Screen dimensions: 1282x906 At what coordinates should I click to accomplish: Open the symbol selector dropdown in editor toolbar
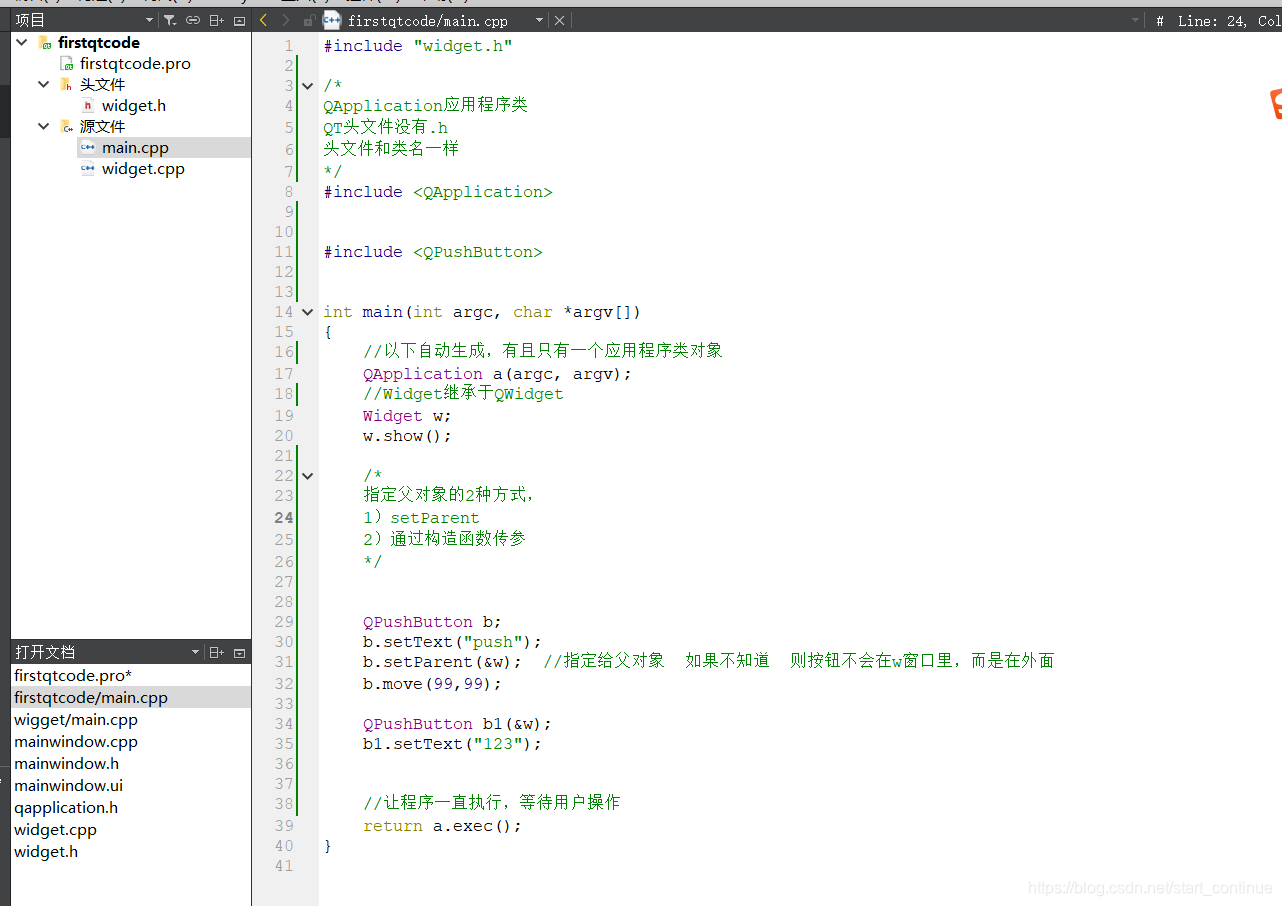tap(1135, 20)
